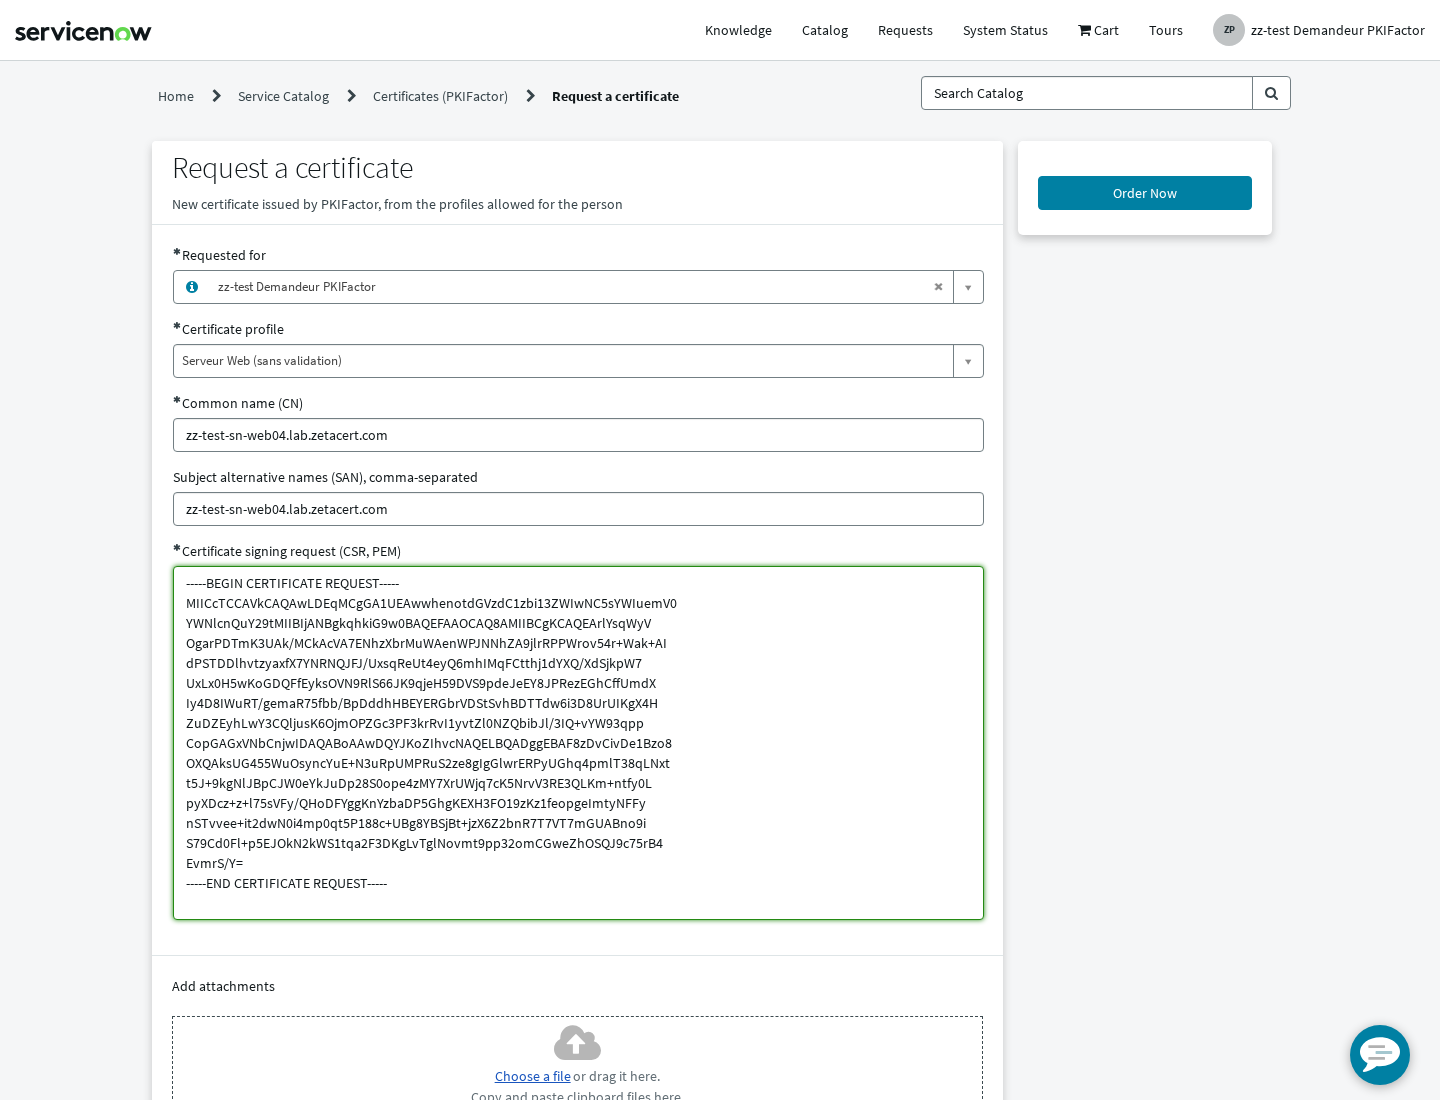Open the Cart from the header
The image size is (1440, 1100).
coord(1098,30)
